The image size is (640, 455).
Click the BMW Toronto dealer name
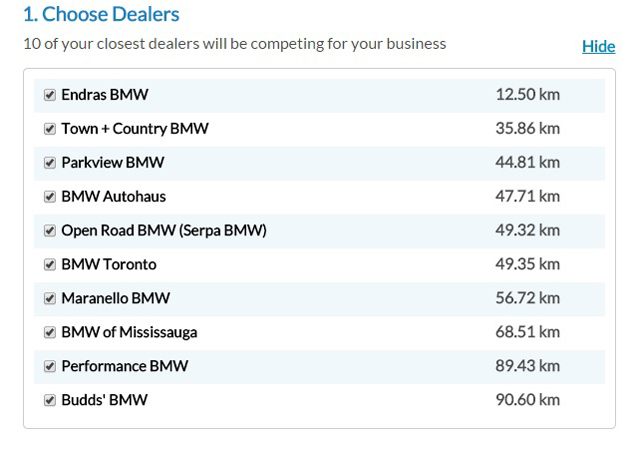coord(109,264)
